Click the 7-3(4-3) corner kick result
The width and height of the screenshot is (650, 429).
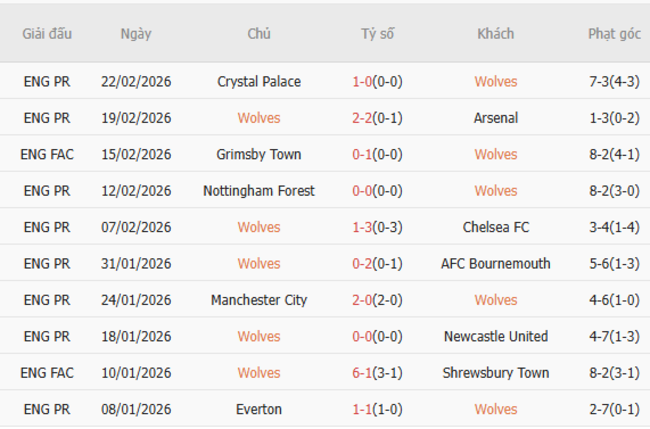point(614,82)
